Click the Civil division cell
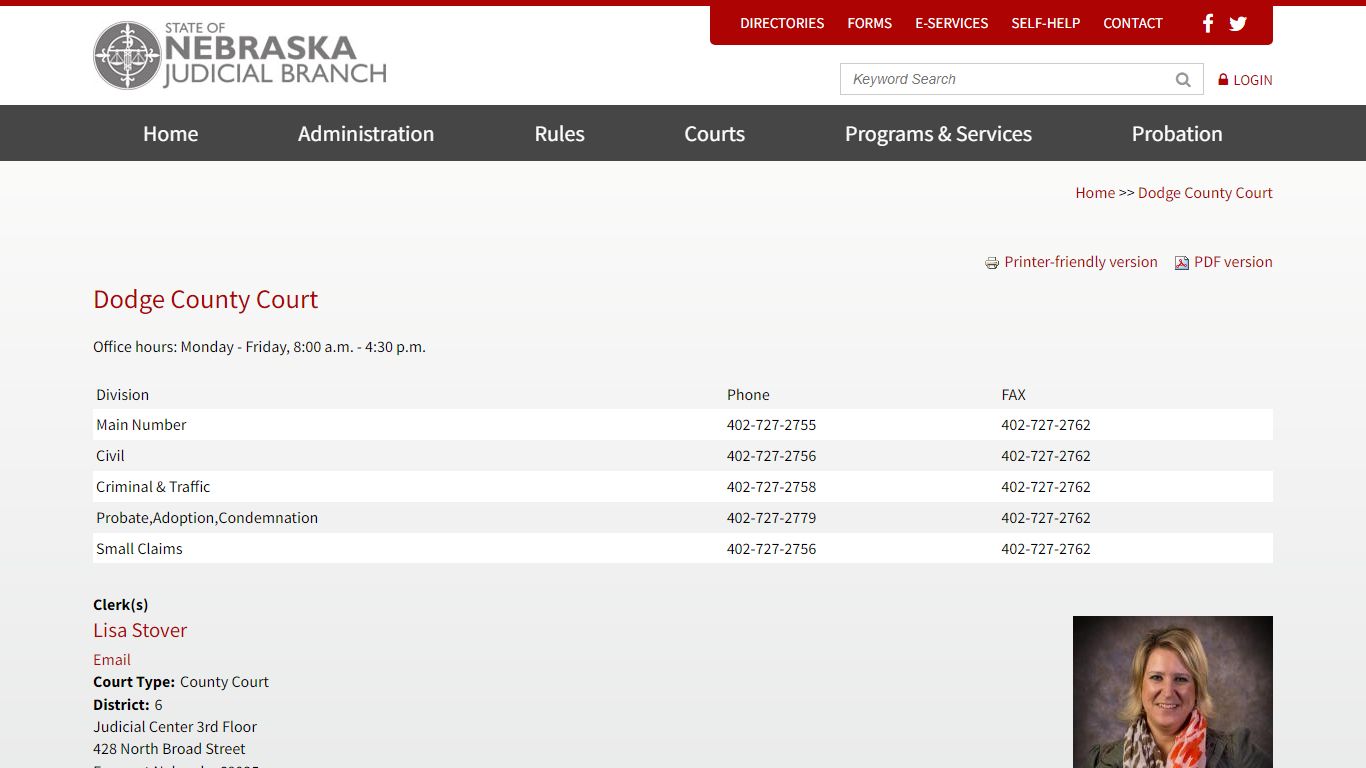This screenshot has height=768, width=1366. [110, 456]
